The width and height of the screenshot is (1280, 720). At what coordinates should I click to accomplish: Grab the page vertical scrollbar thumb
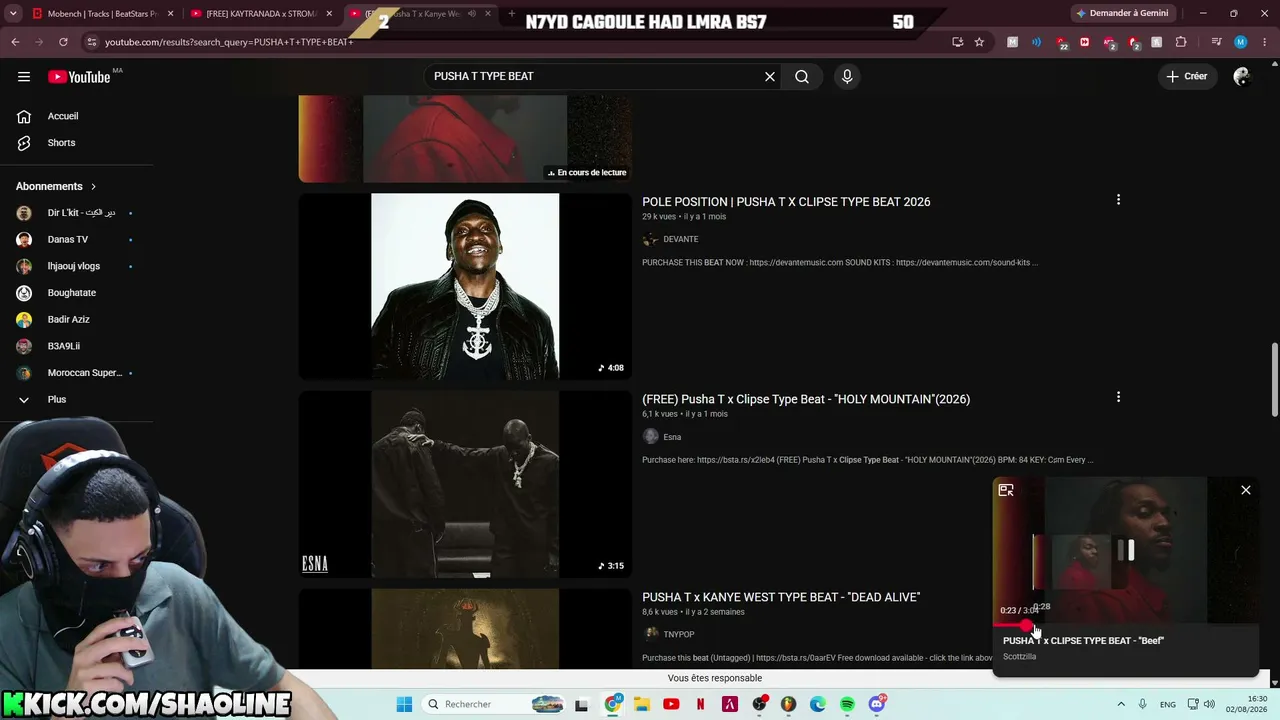[x=1274, y=380]
